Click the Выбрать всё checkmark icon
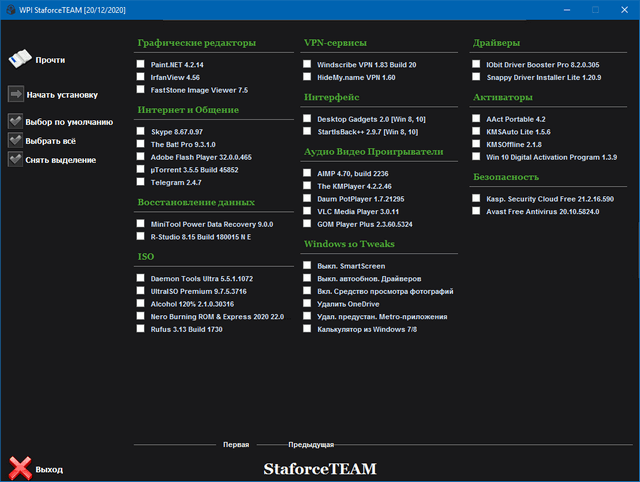This screenshot has height=482, width=640. 16,140
